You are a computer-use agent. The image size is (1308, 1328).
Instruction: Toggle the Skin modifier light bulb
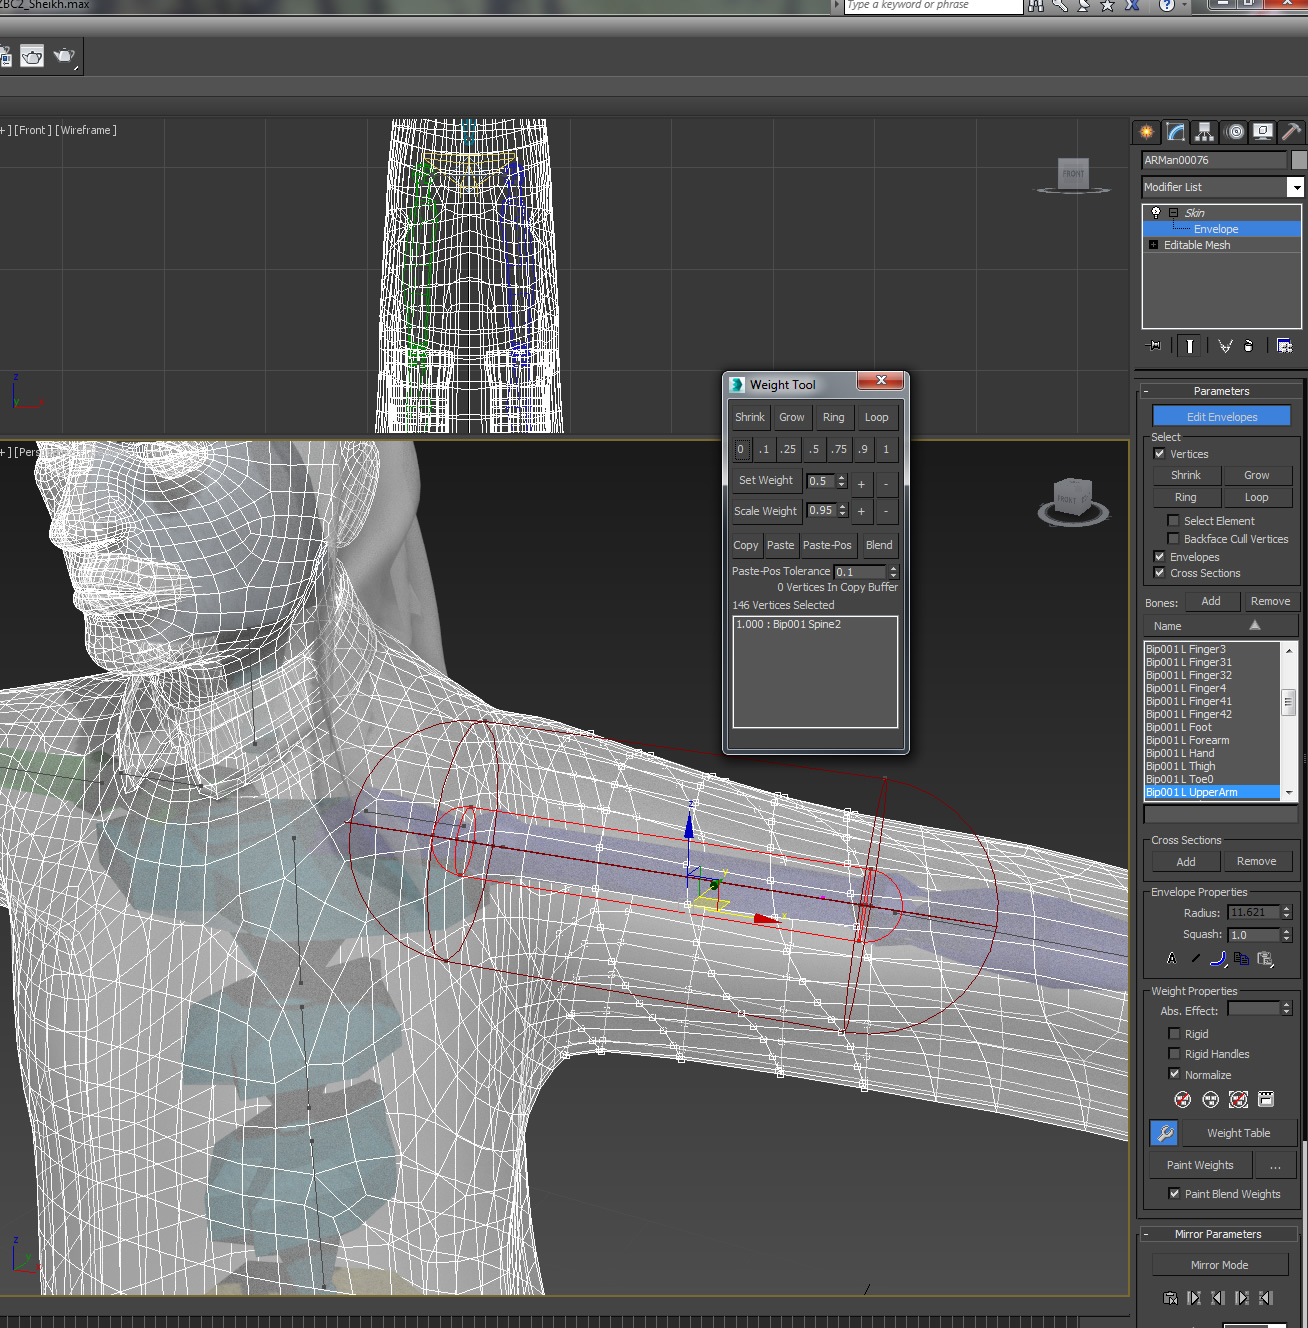[x=1155, y=212]
